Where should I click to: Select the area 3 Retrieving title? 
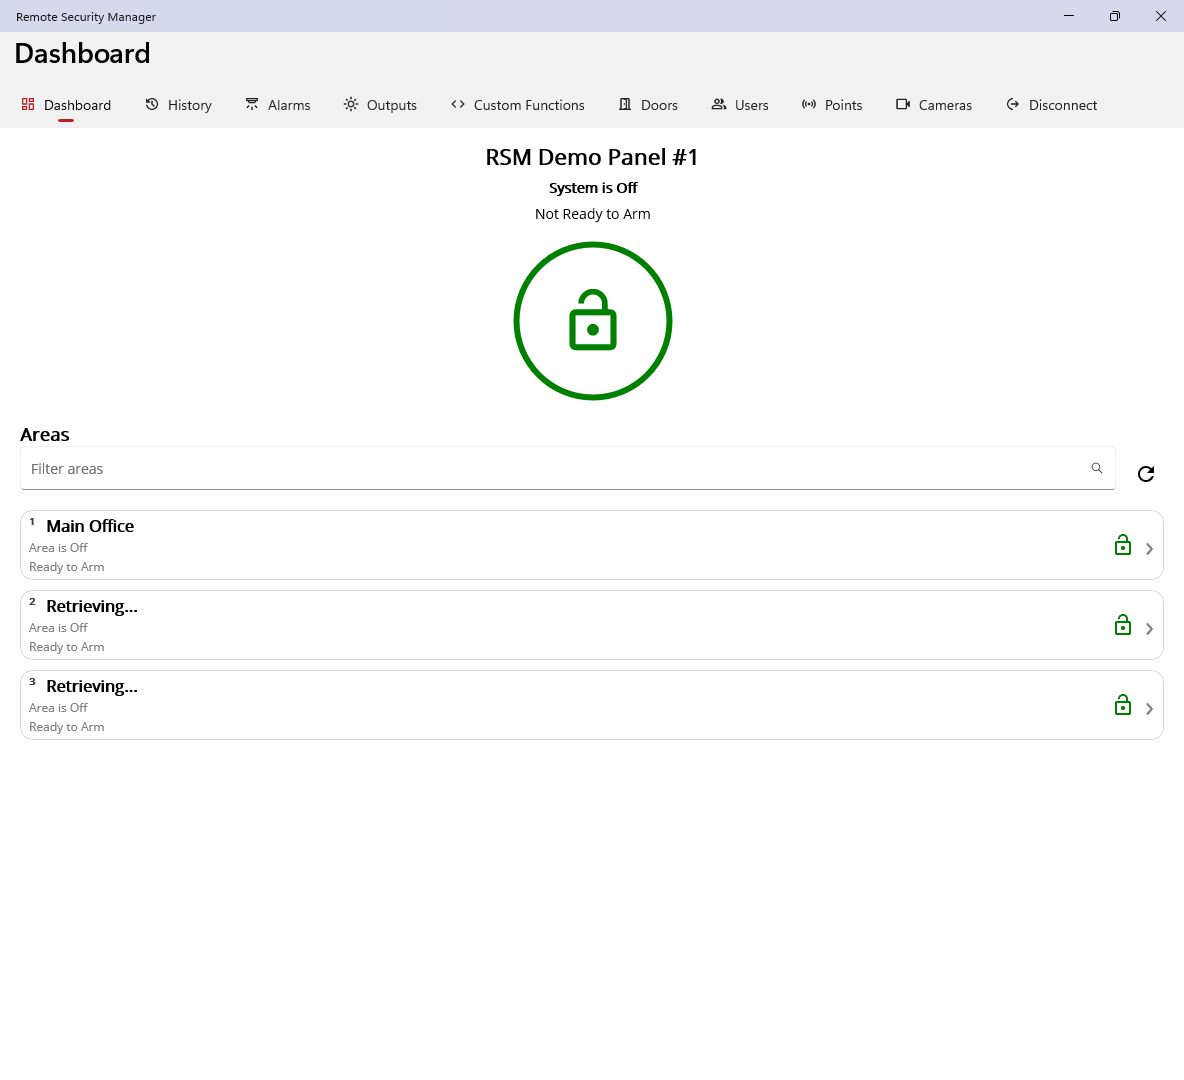[91, 687]
